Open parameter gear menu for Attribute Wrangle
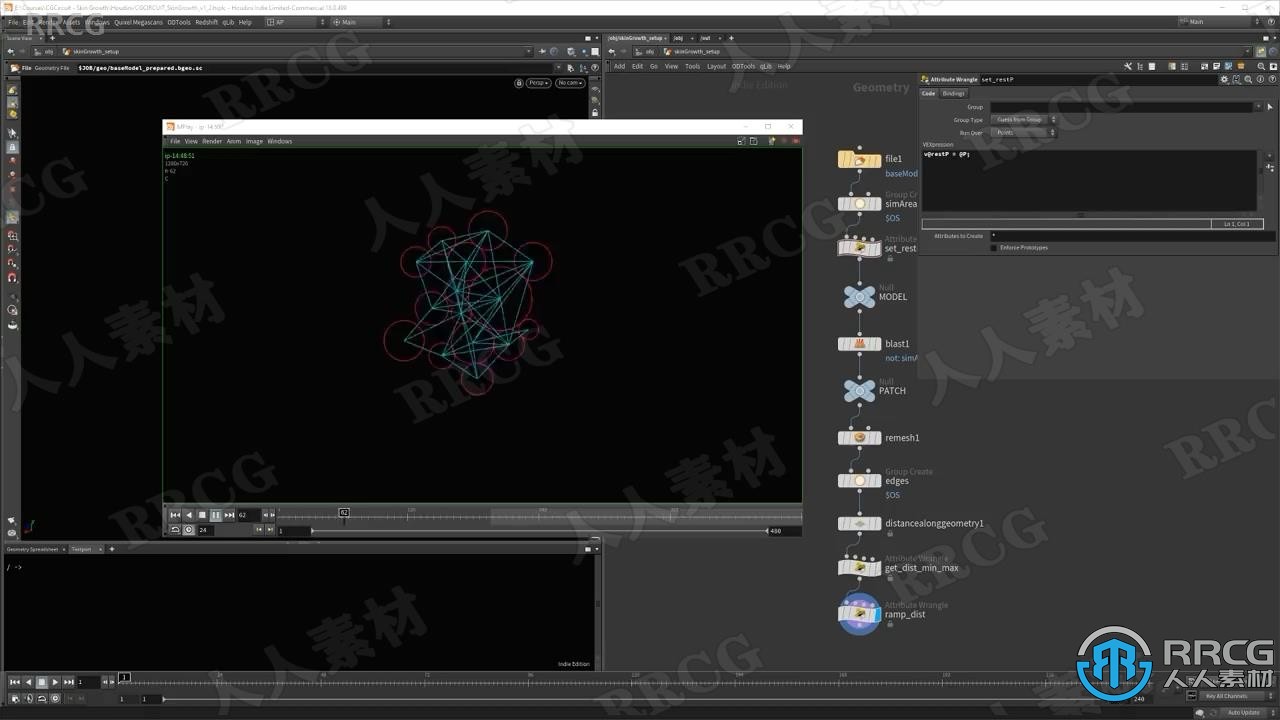This screenshot has height=720, width=1280. (x=1225, y=79)
